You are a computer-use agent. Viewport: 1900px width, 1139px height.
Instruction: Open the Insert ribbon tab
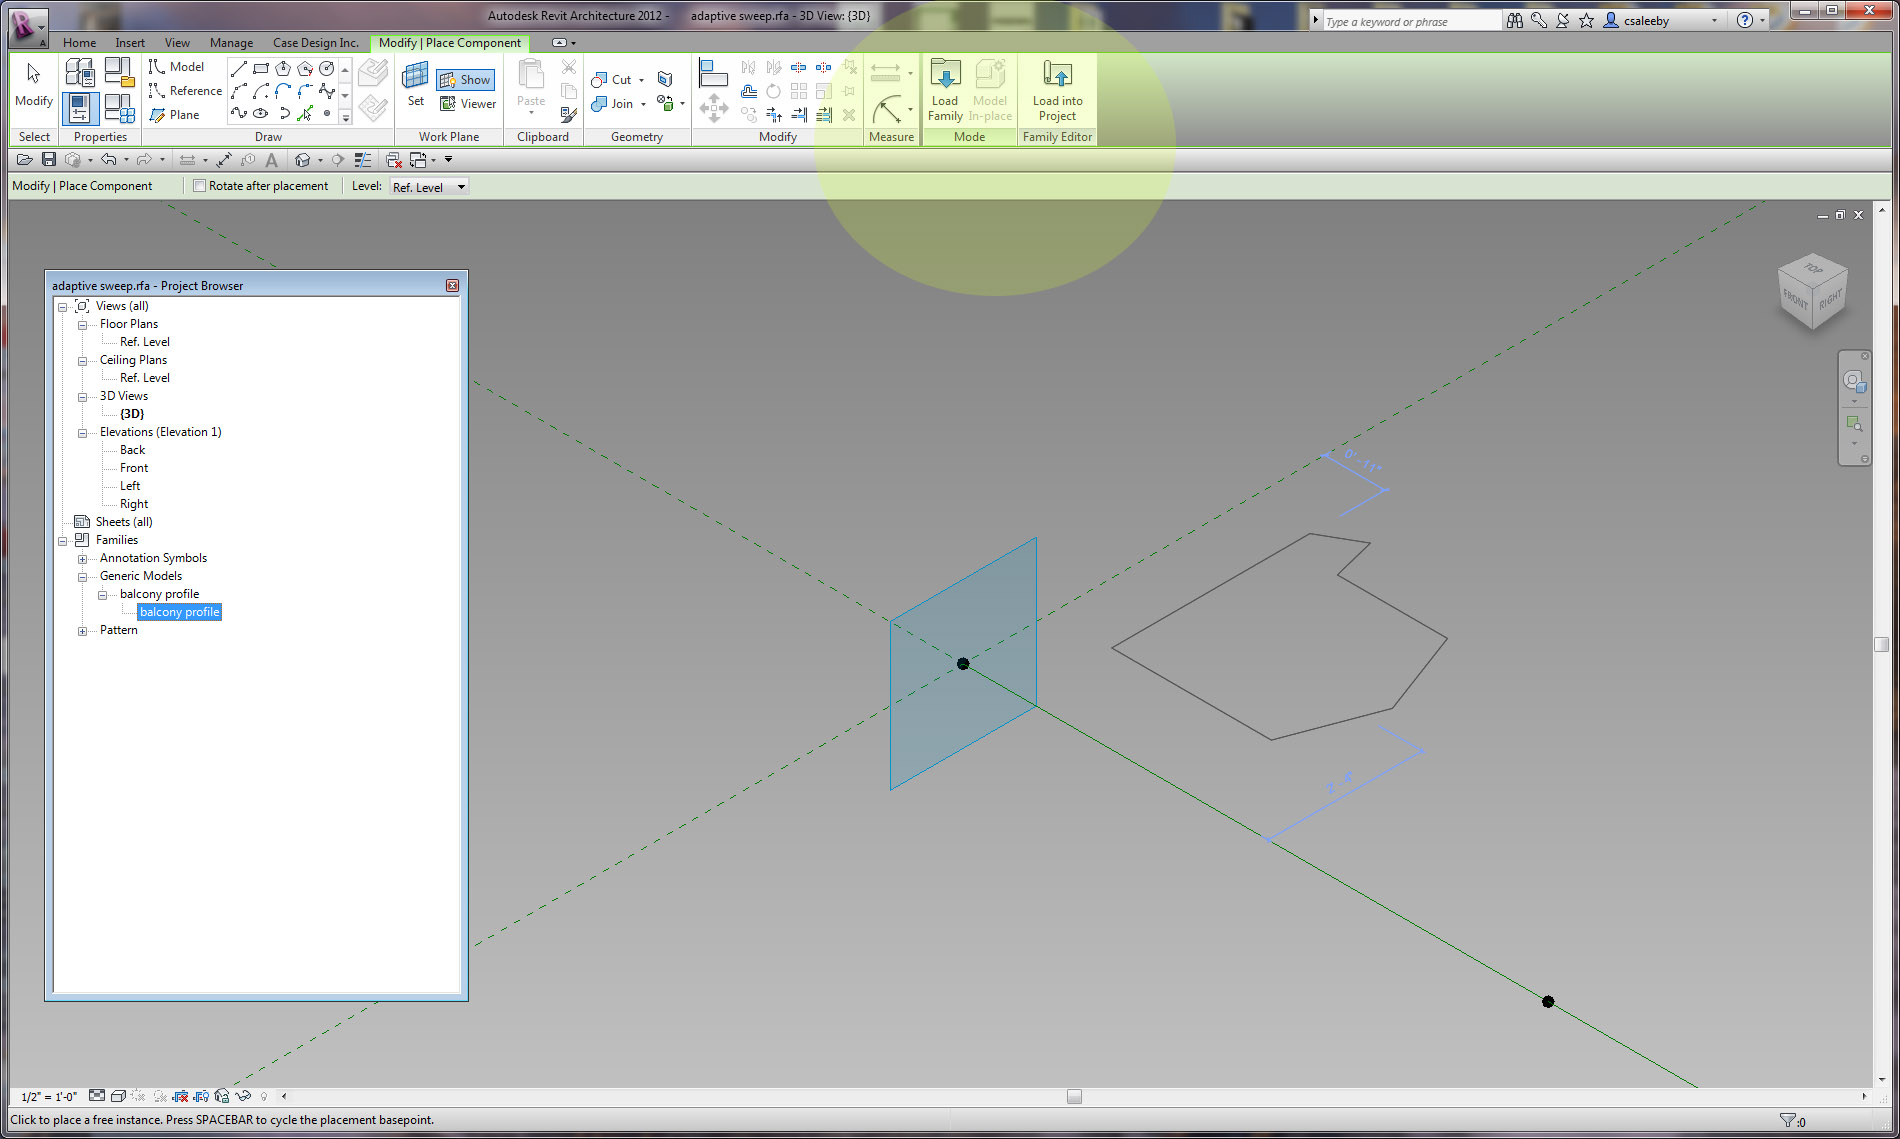click(x=130, y=43)
